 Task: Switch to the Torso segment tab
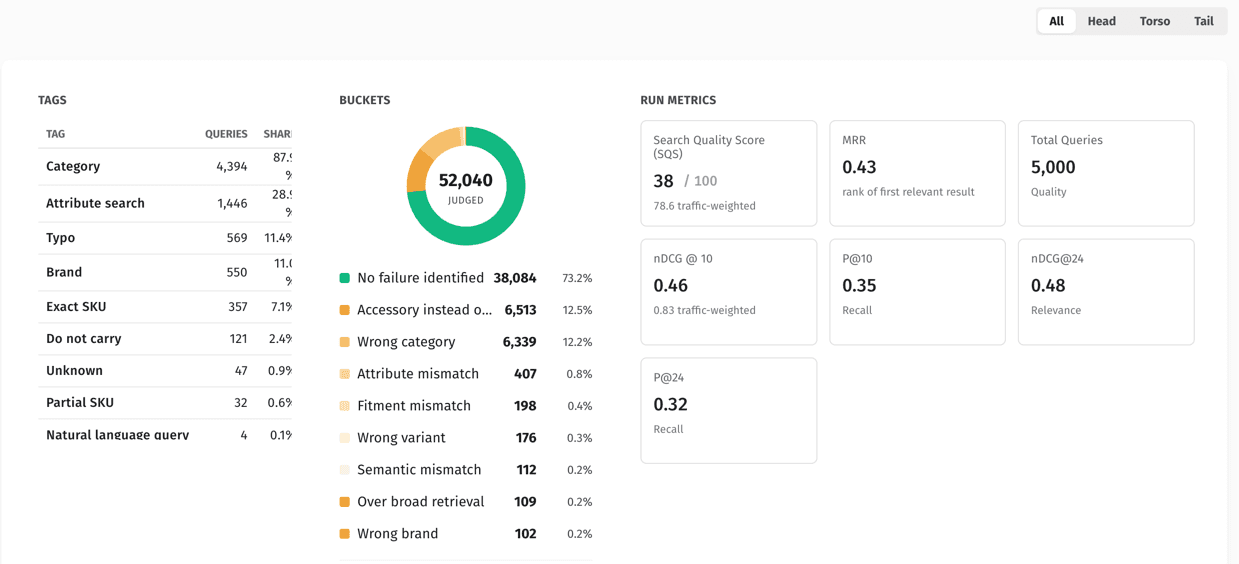click(x=1154, y=21)
